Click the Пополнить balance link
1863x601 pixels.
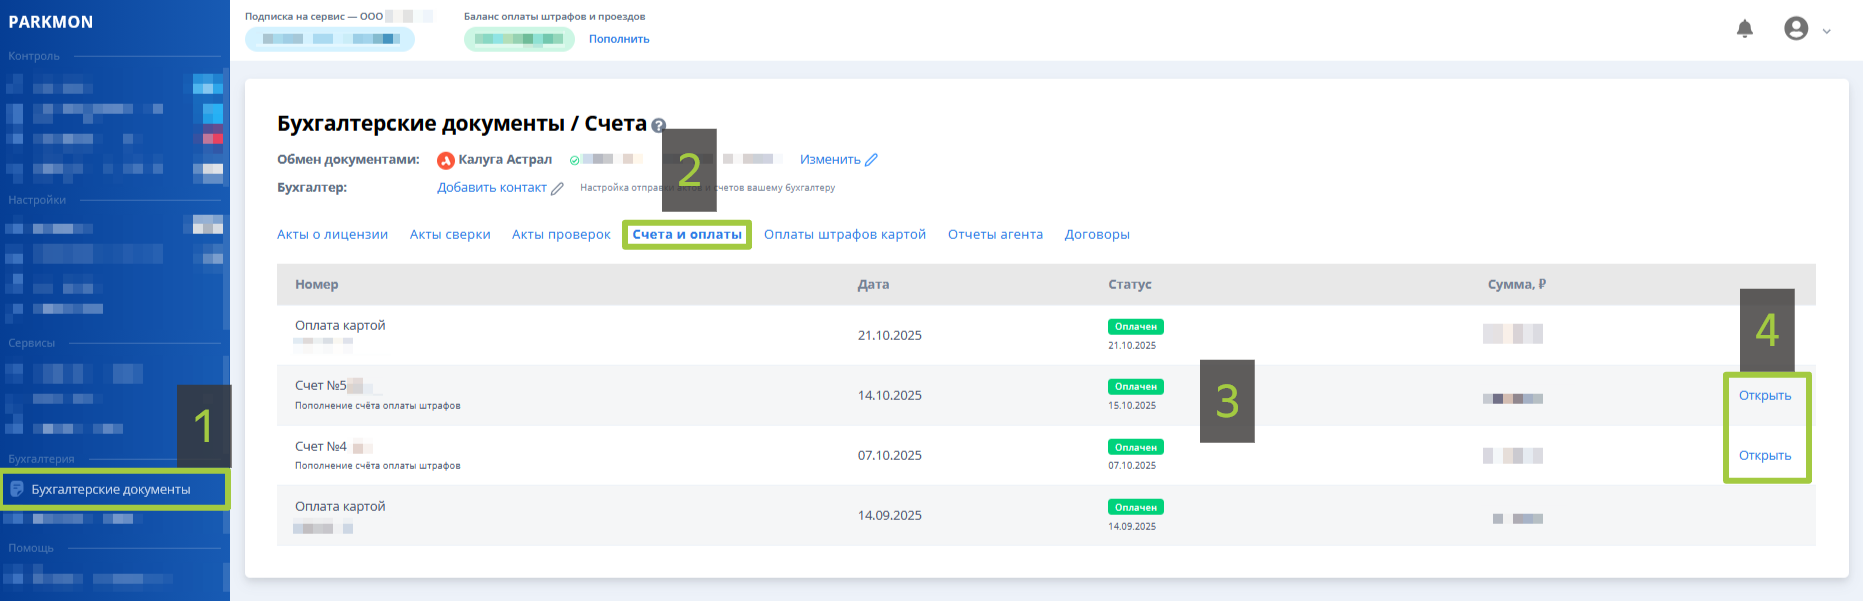click(x=619, y=39)
